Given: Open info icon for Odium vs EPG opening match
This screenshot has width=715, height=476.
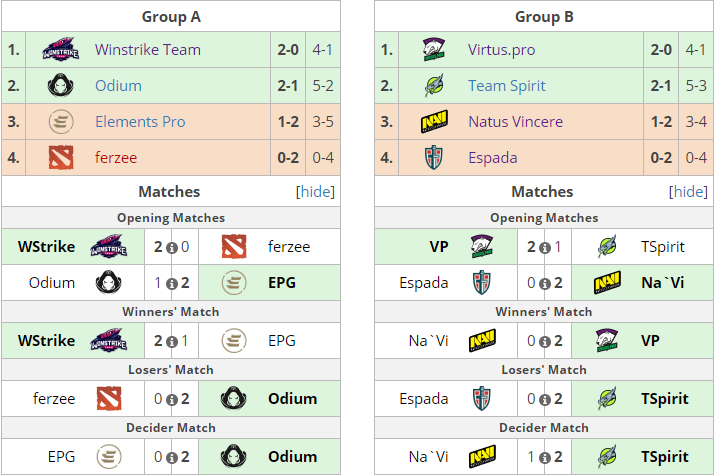Looking at the screenshot, I should click(x=172, y=284).
